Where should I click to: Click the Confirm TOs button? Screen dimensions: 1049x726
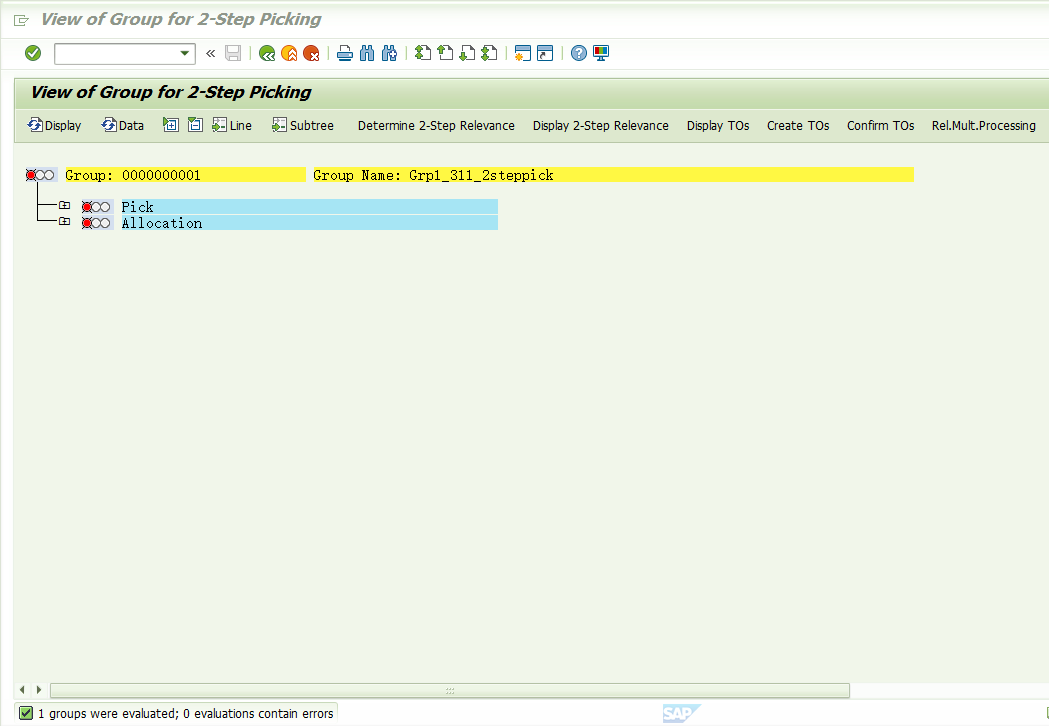pyautogui.click(x=879, y=125)
